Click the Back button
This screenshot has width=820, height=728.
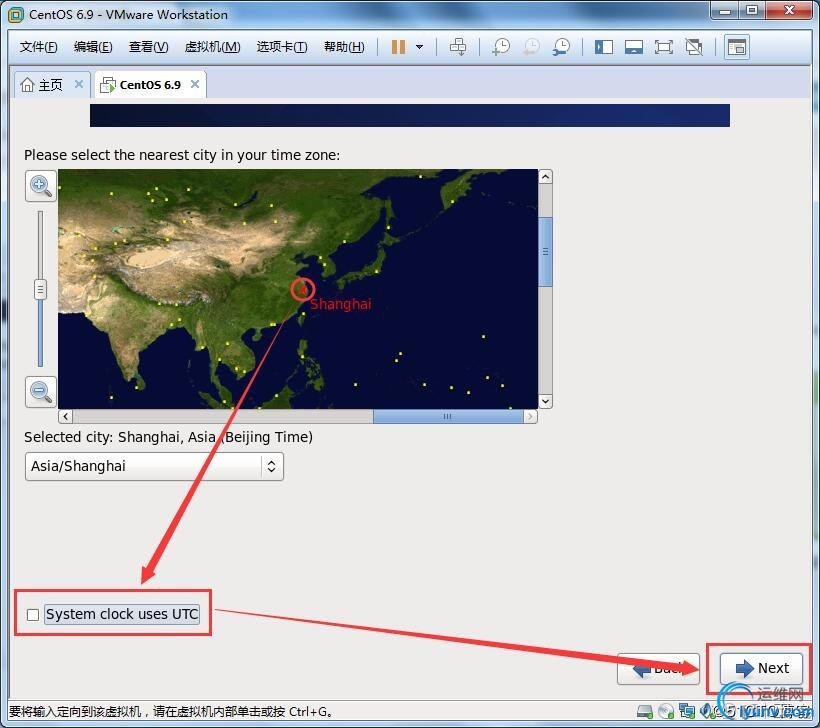tap(658, 668)
